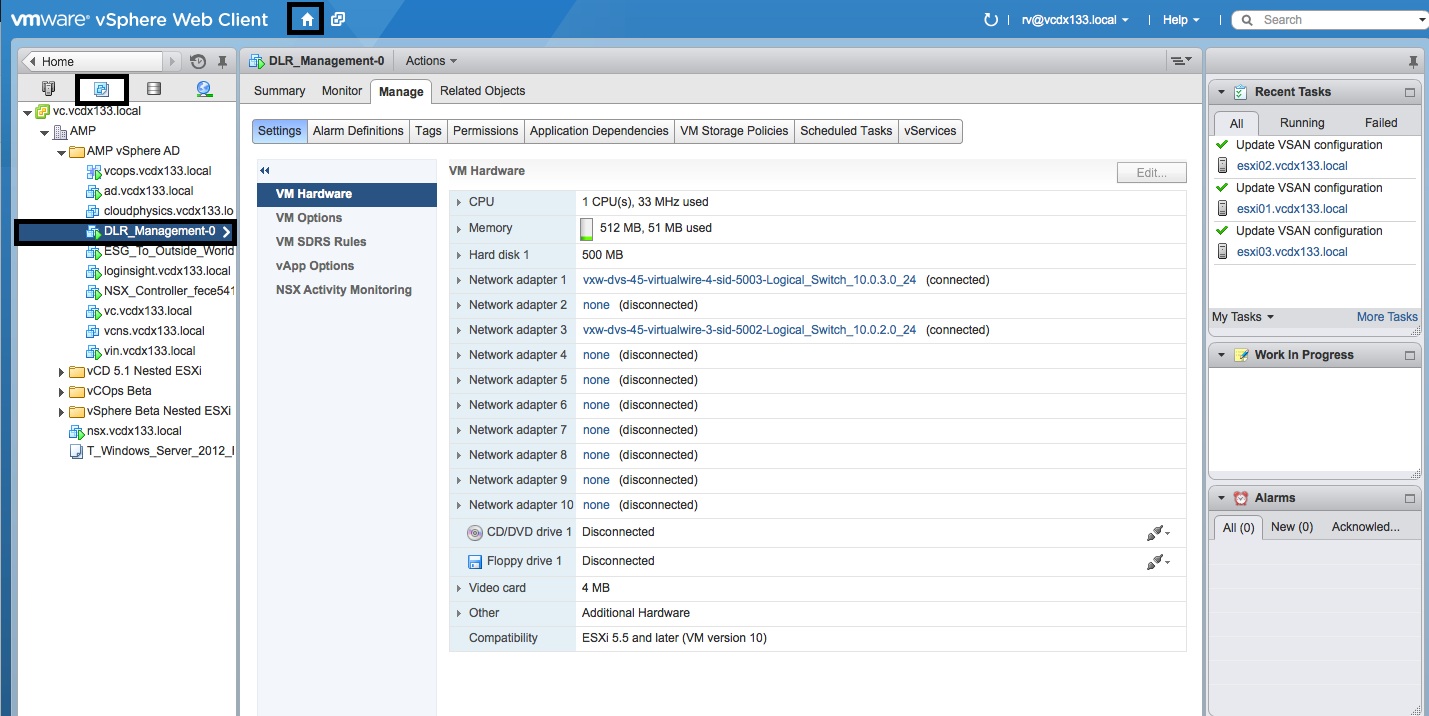Screen dimensions: 1429x716
Task: Click Floppy drive 1 connect icon
Action: 1157,562
